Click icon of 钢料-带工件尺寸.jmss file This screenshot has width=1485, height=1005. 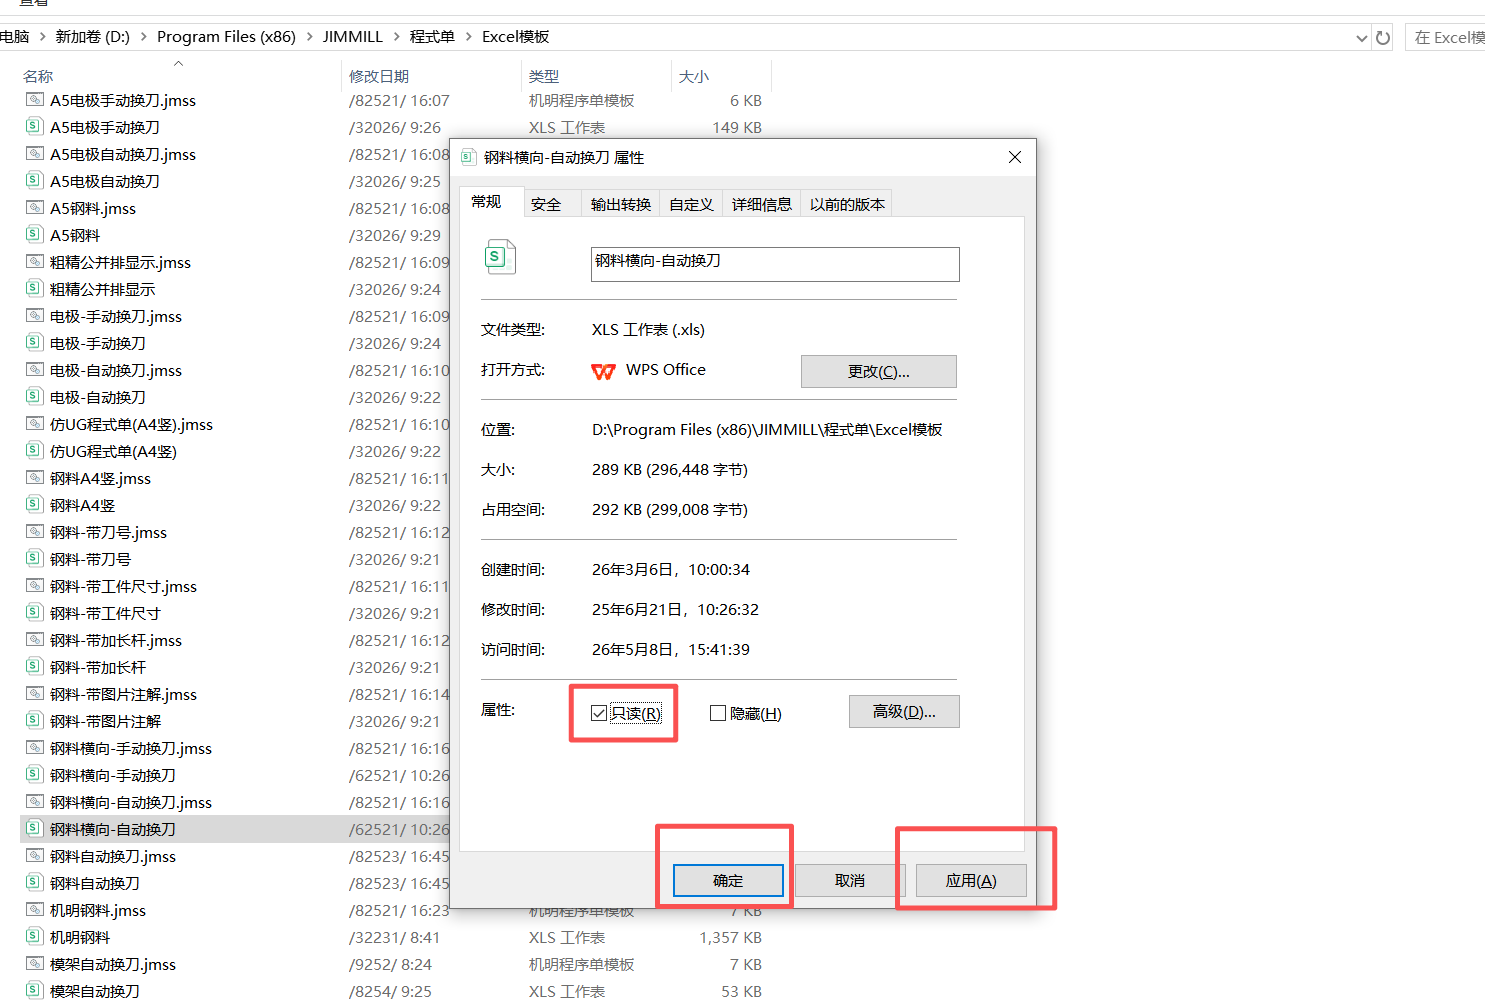click(35, 586)
